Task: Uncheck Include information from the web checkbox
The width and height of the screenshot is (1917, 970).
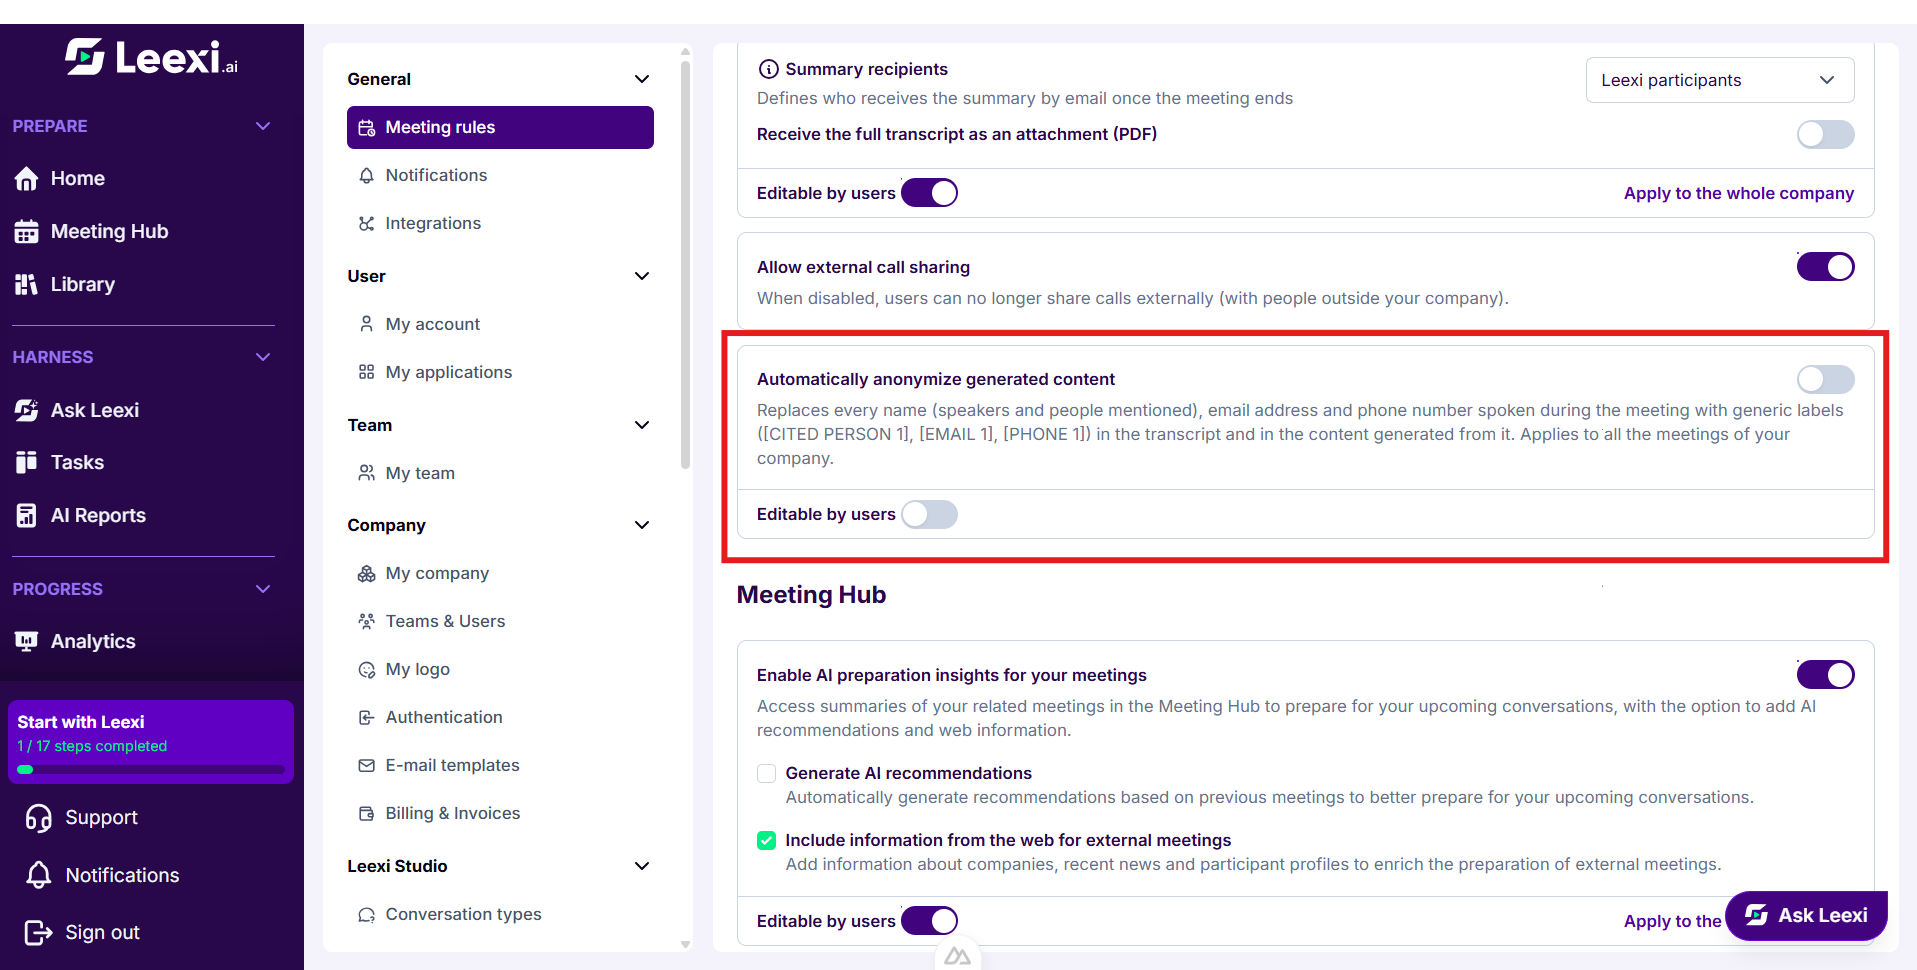Action: tap(767, 840)
